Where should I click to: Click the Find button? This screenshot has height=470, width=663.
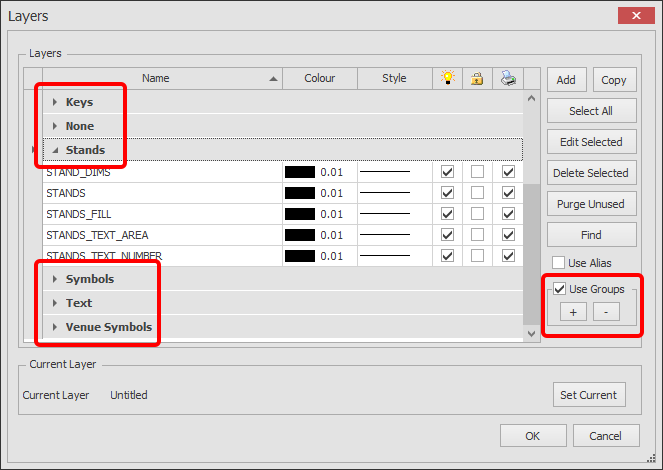pos(592,235)
